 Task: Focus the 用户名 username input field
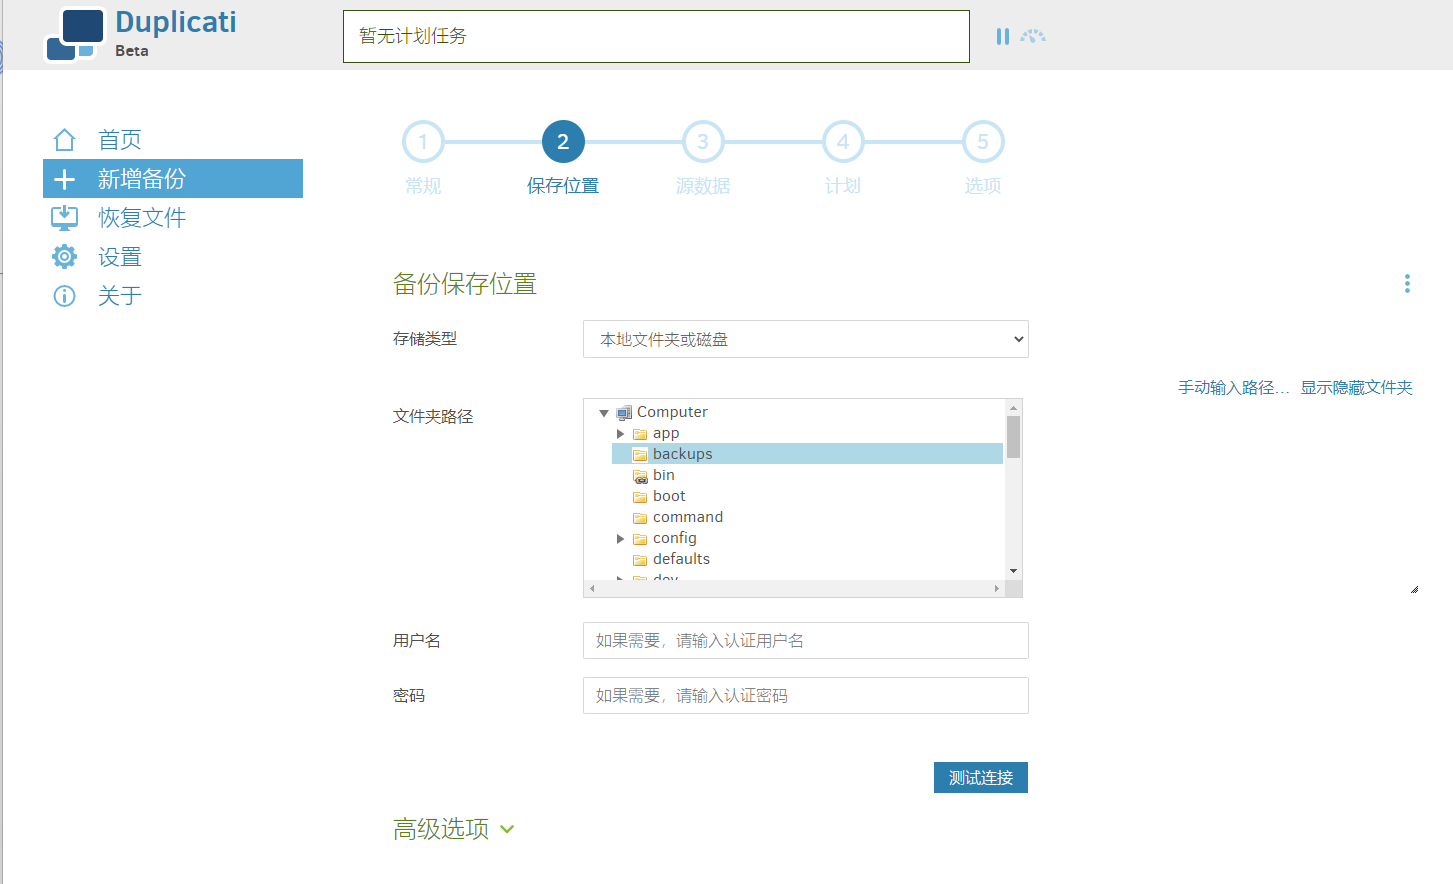coord(805,641)
